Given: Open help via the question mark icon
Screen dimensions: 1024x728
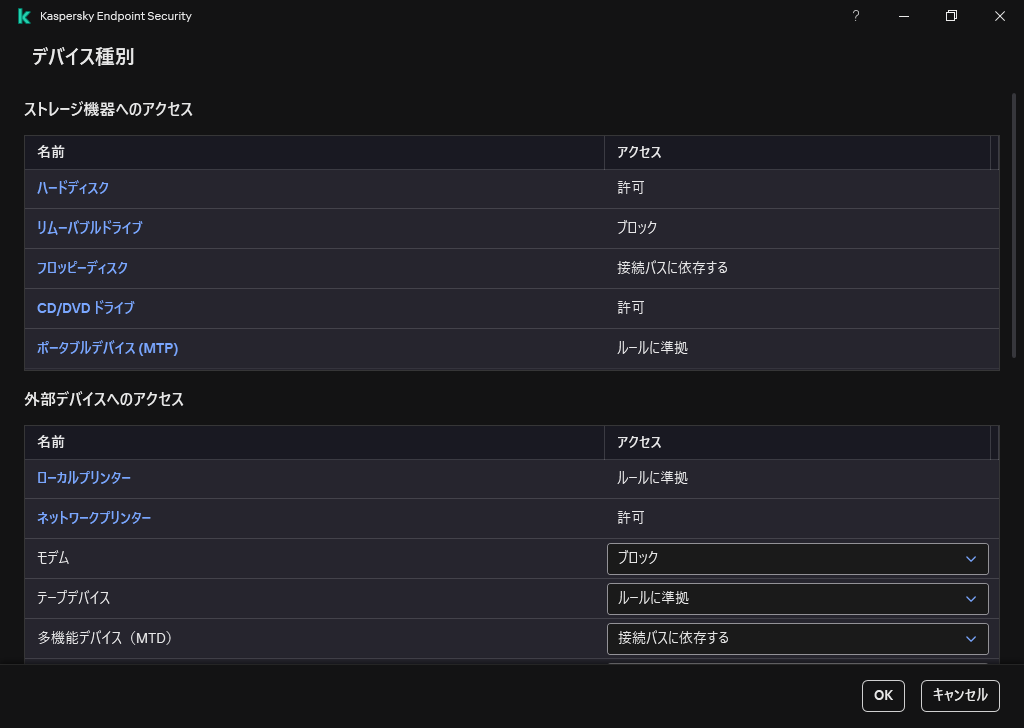Looking at the screenshot, I should [x=855, y=16].
